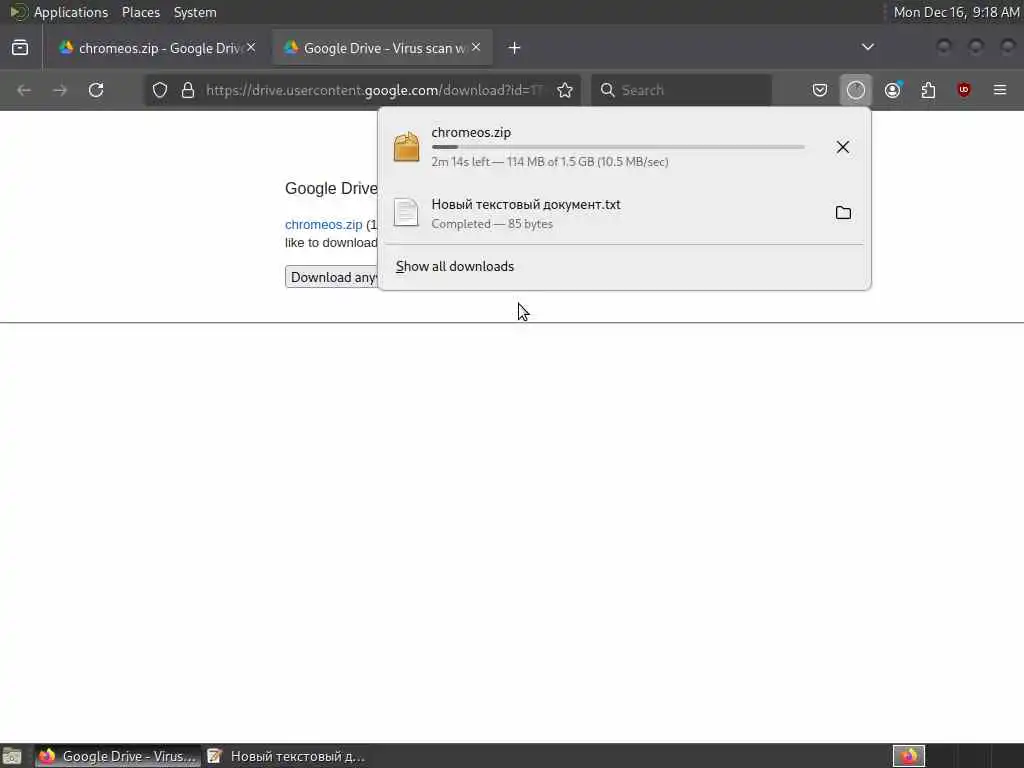Click the clock in top panel
This screenshot has height=768, width=1024.
point(956,12)
